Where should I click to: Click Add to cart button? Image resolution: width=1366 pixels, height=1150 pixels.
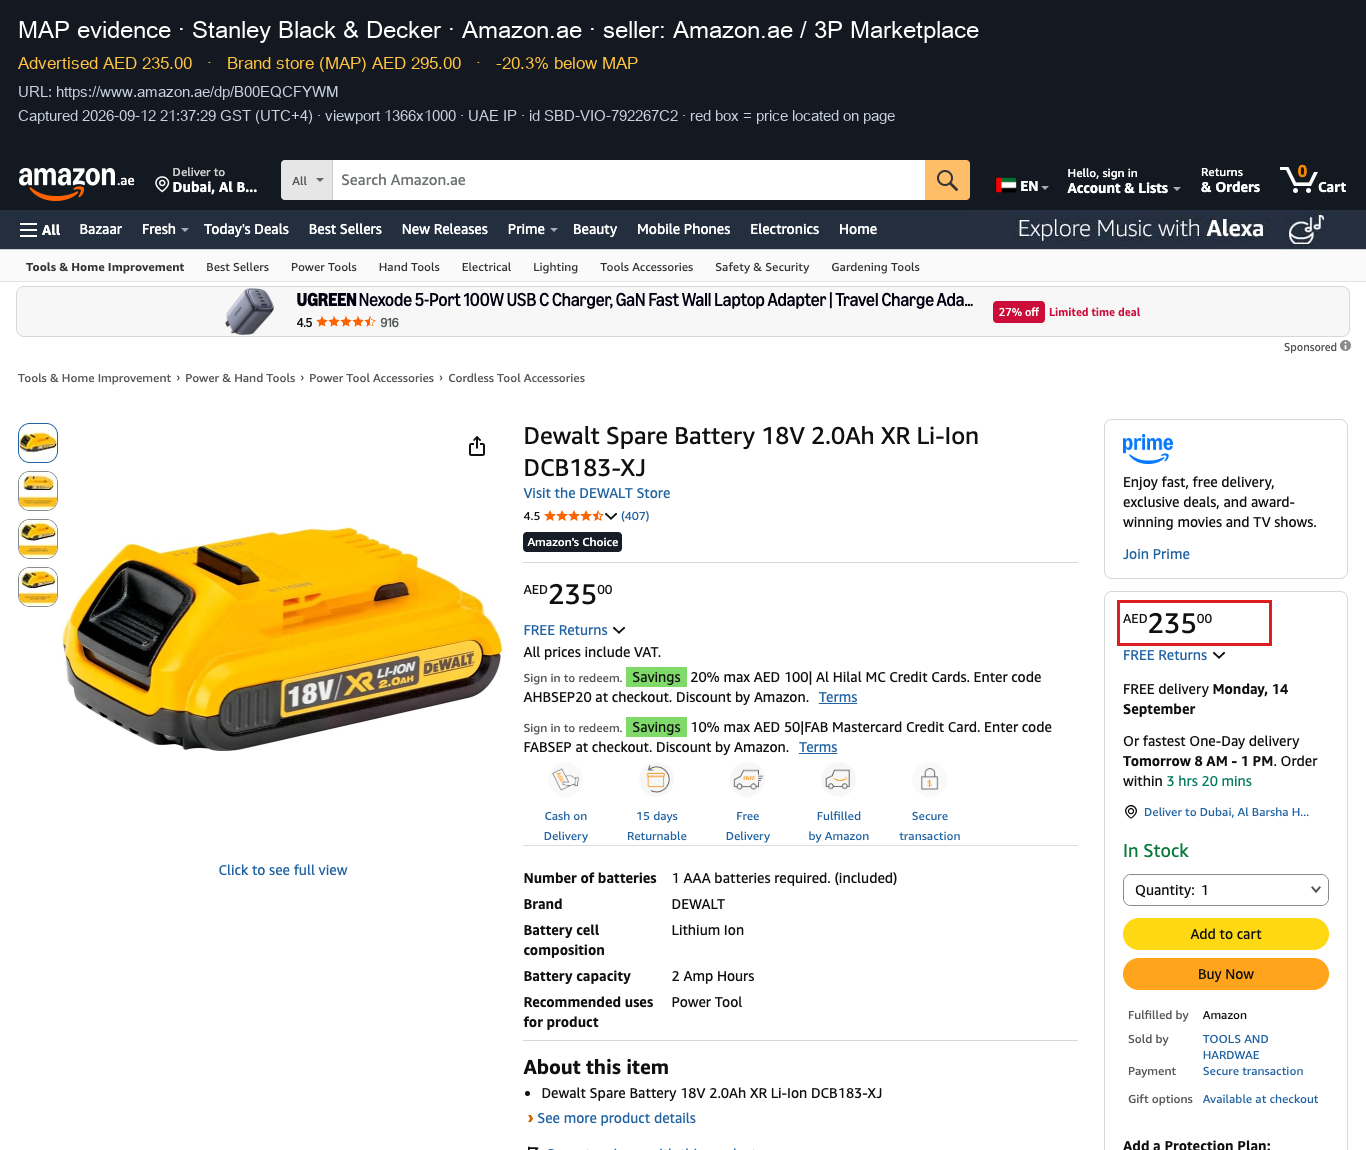click(x=1226, y=934)
